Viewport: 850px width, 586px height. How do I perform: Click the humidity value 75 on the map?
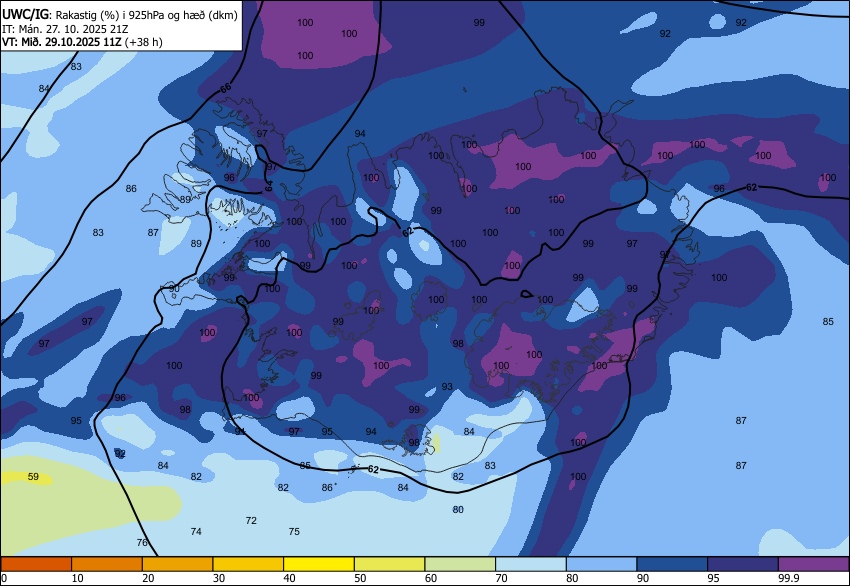tap(294, 531)
